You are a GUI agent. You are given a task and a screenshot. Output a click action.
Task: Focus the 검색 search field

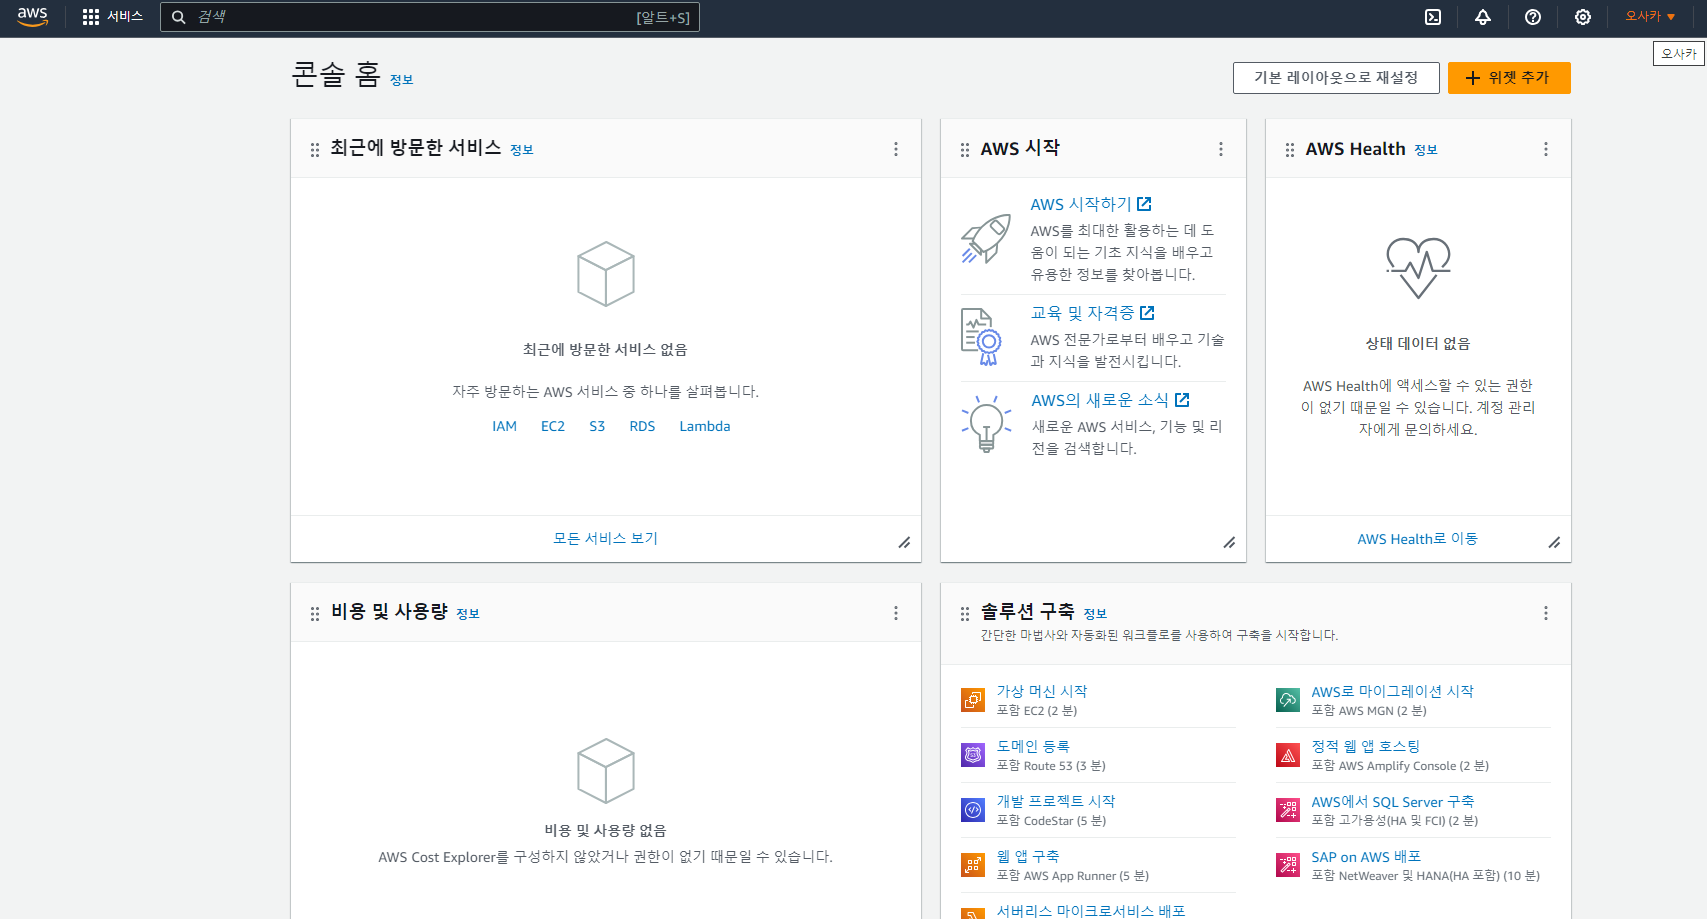coord(430,17)
